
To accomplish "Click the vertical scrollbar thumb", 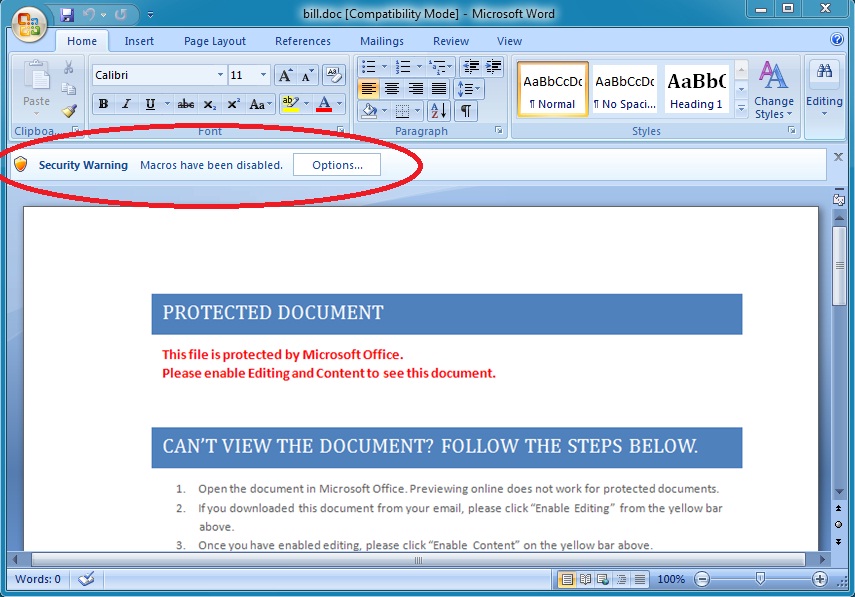I will [839, 266].
